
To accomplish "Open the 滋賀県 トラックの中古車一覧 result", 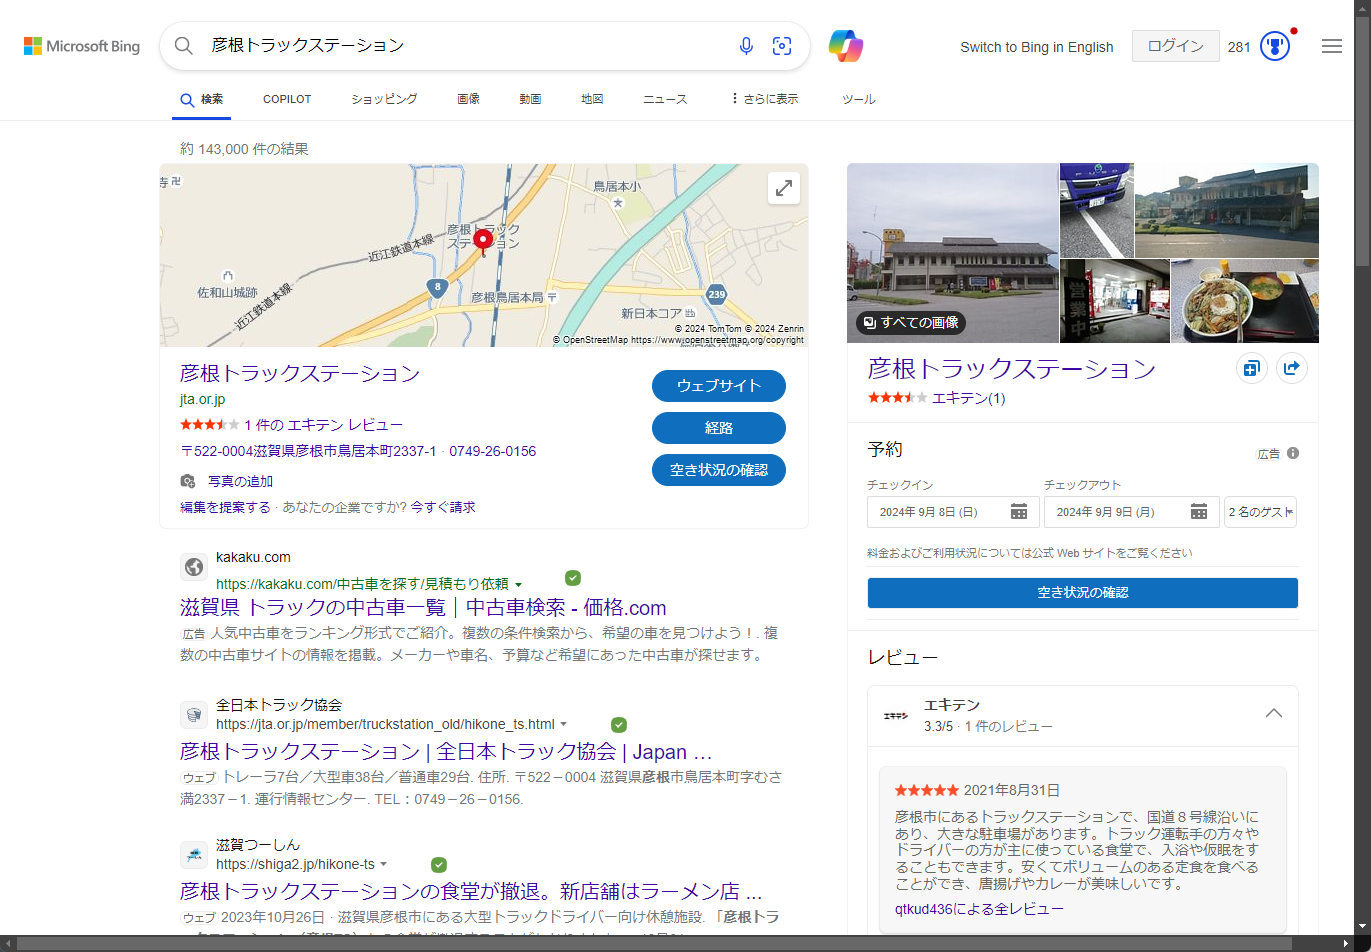I will pyautogui.click(x=423, y=608).
